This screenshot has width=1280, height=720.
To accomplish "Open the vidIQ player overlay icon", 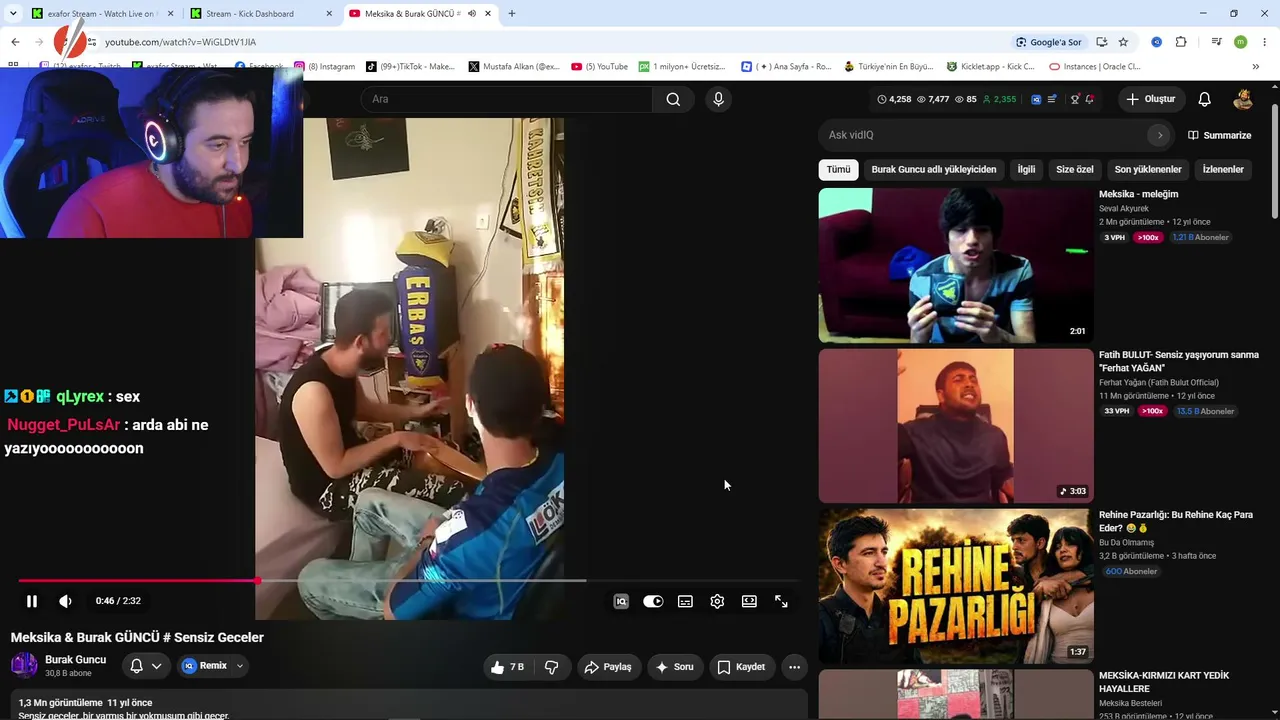I will coord(621,601).
